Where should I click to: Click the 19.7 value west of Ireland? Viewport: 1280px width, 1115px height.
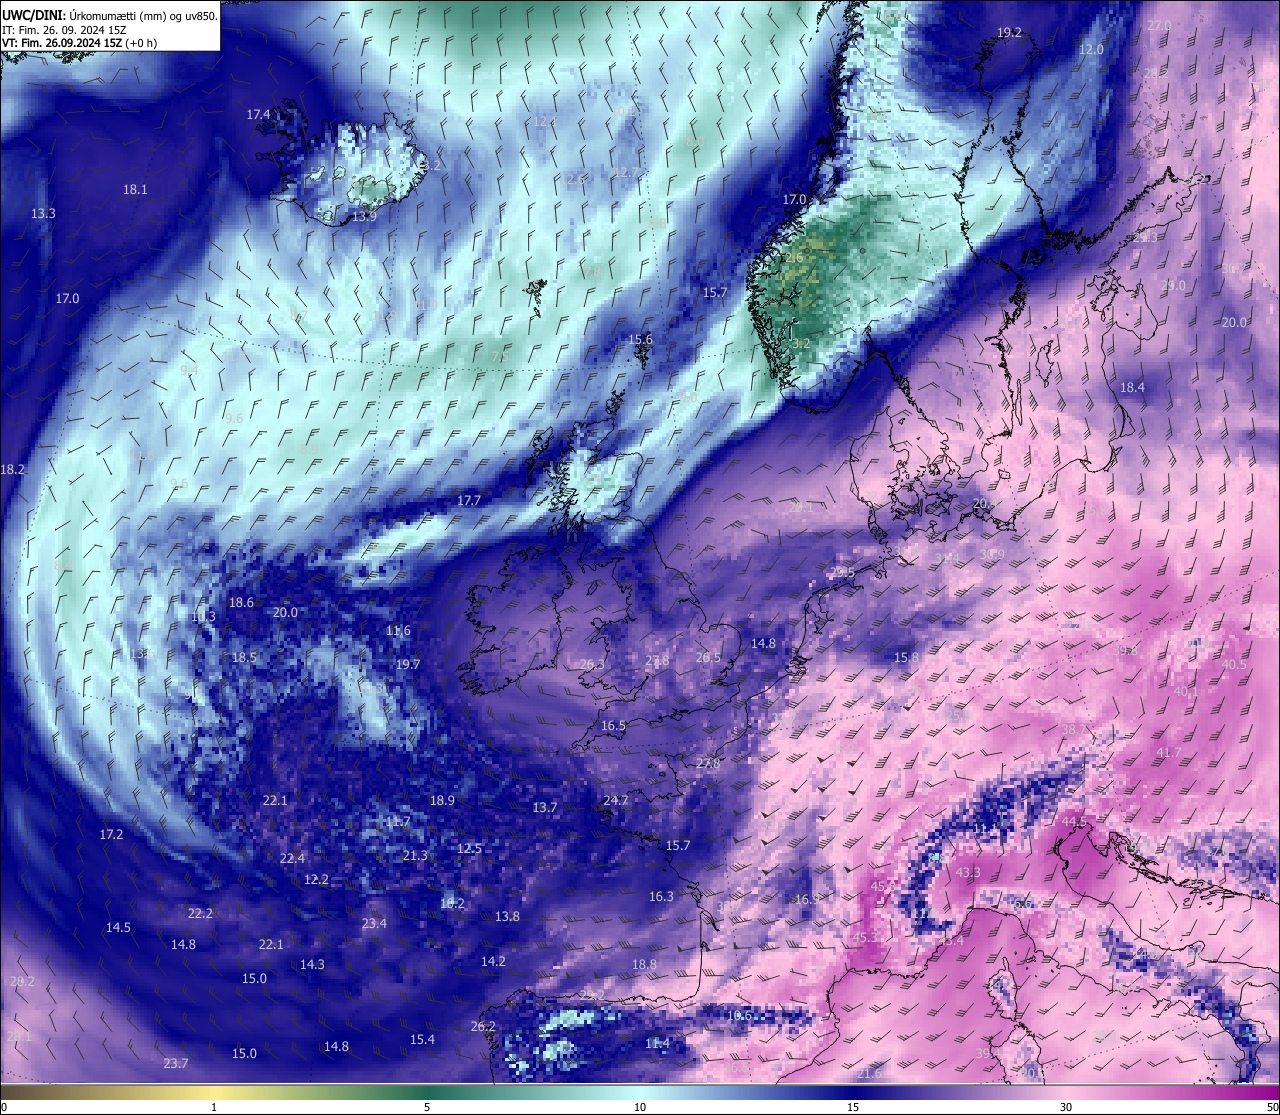408,665
